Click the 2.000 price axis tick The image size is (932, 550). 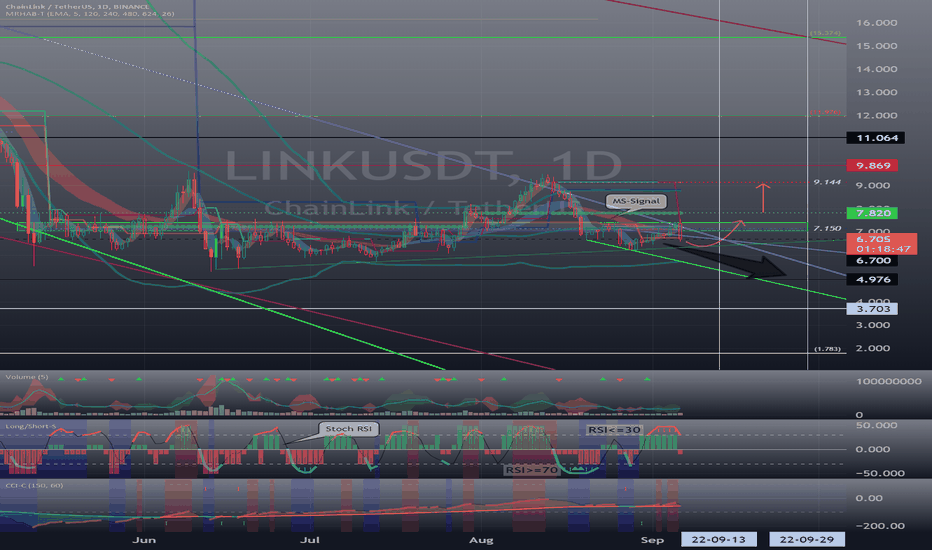pyautogui.click(x=873, y=348)
